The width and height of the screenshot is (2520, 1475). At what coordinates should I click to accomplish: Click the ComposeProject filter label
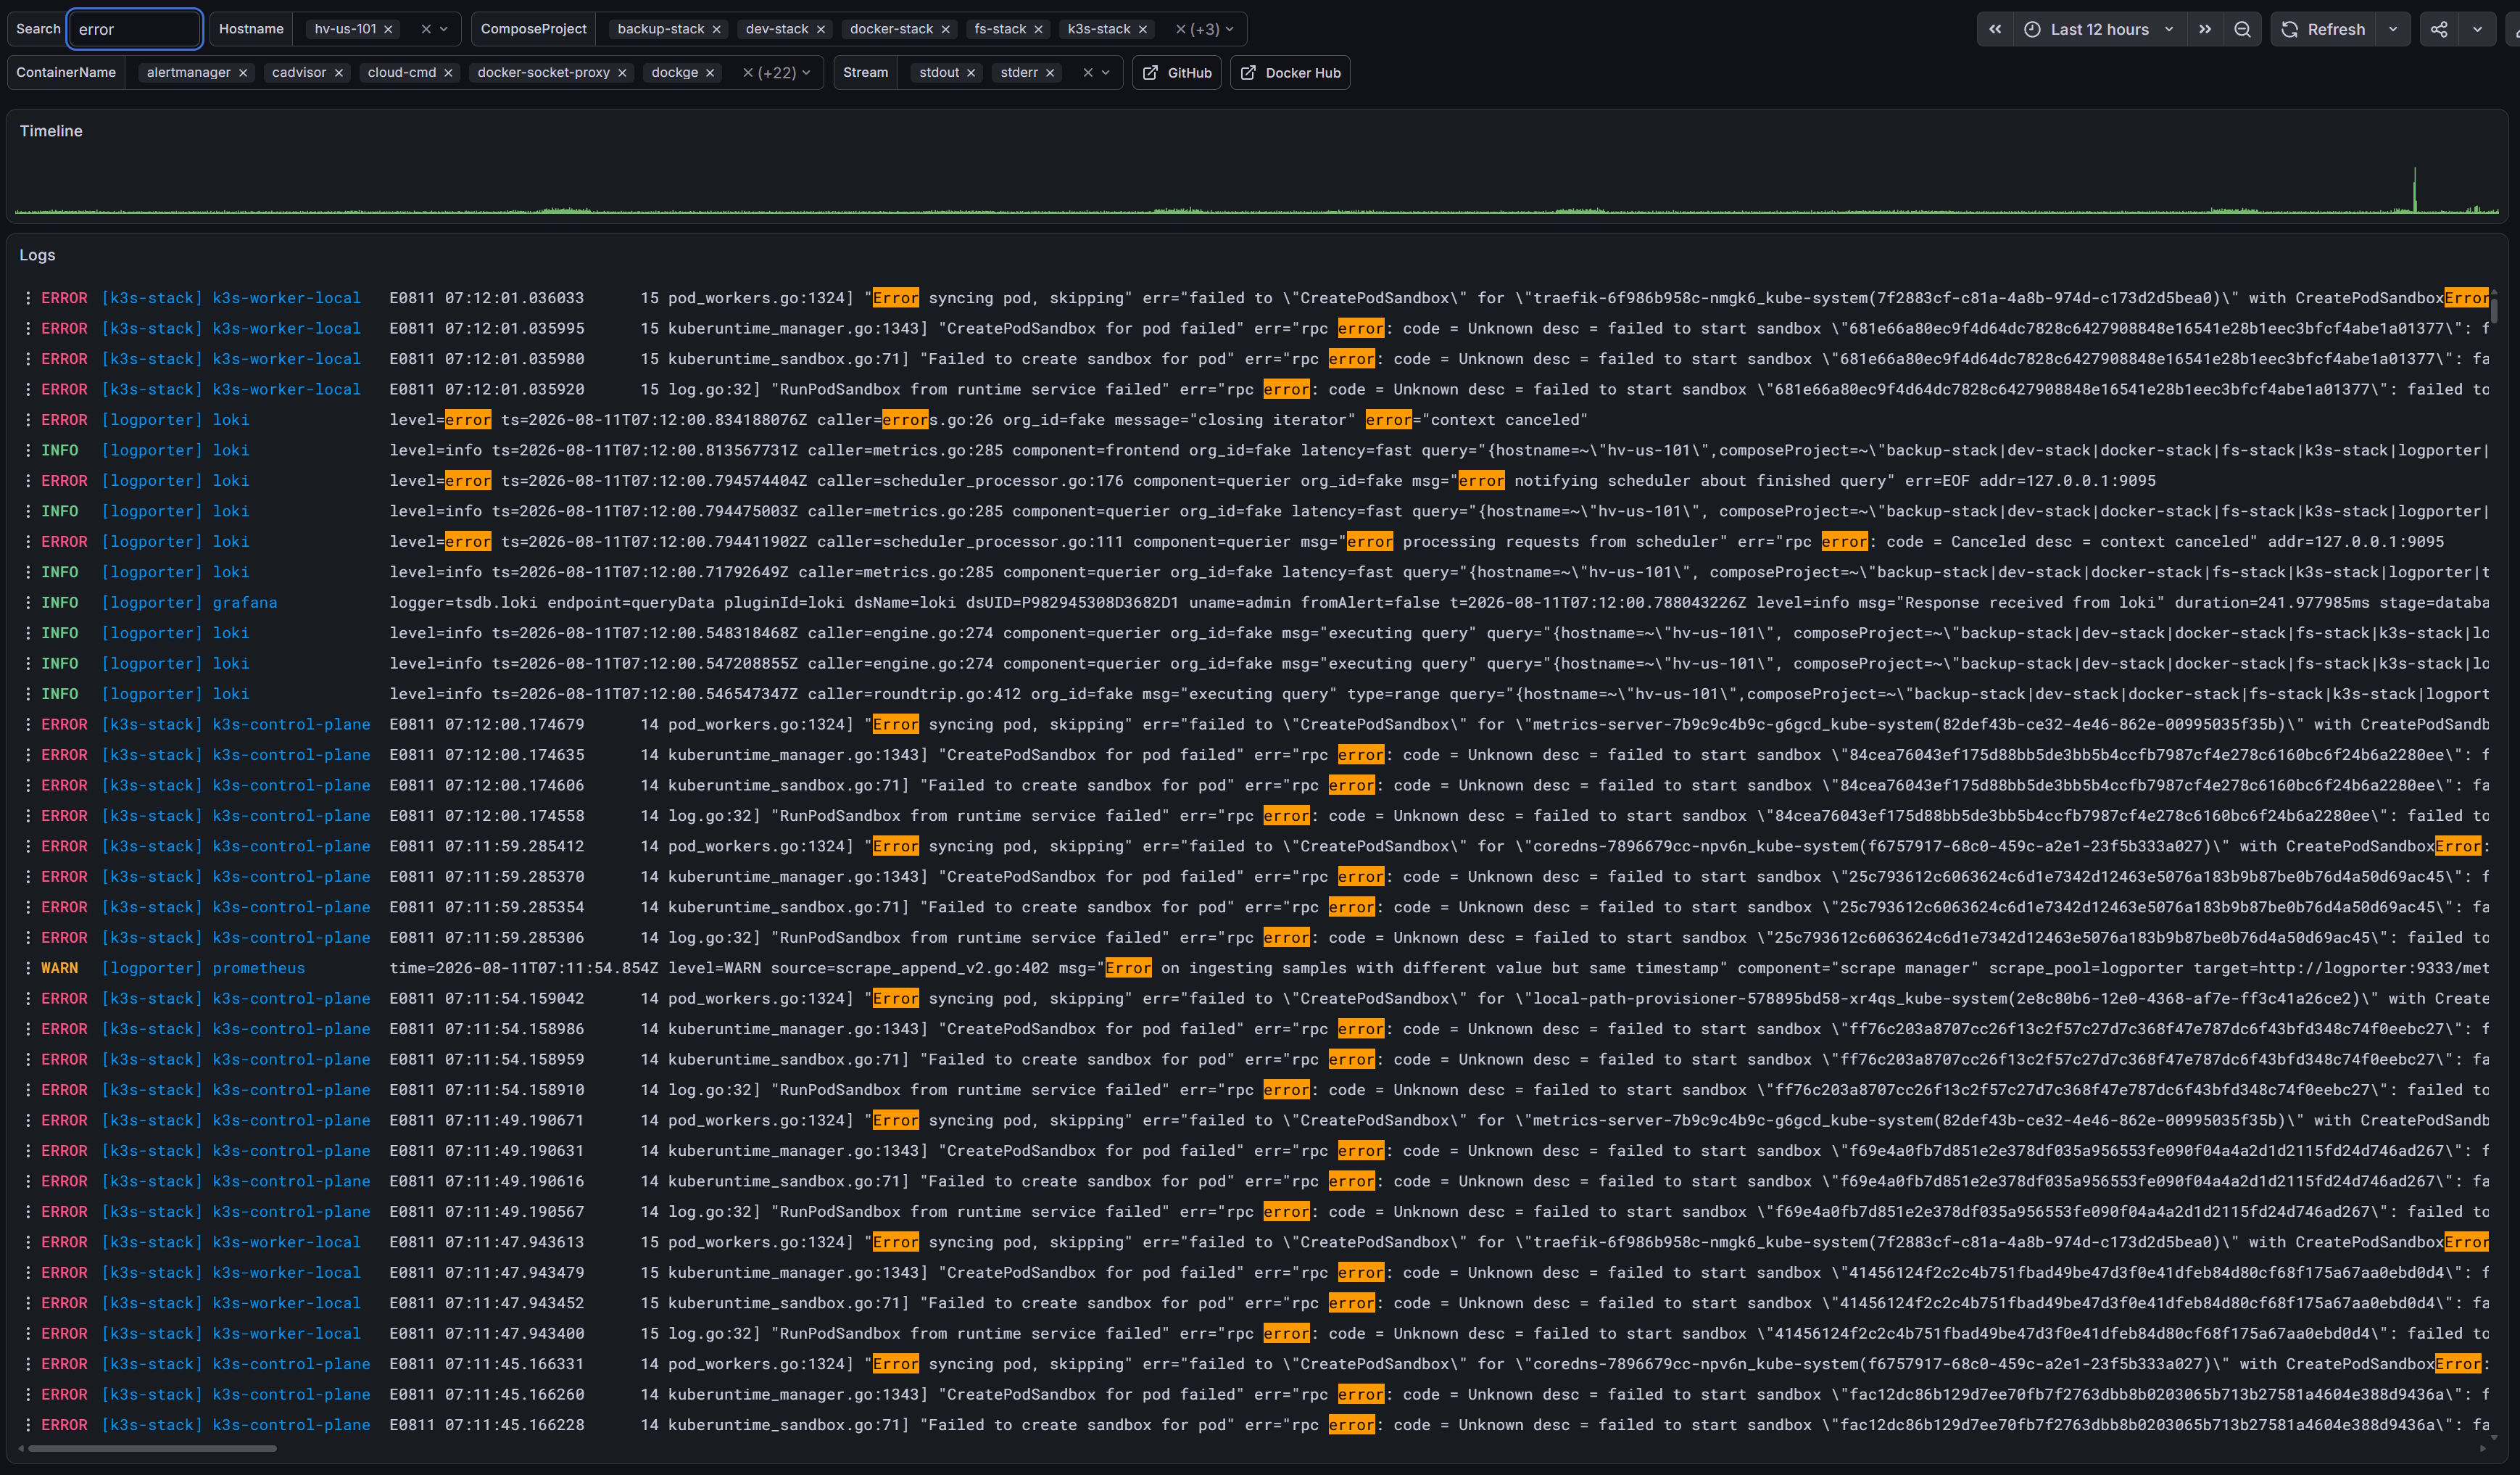(533, 29)
